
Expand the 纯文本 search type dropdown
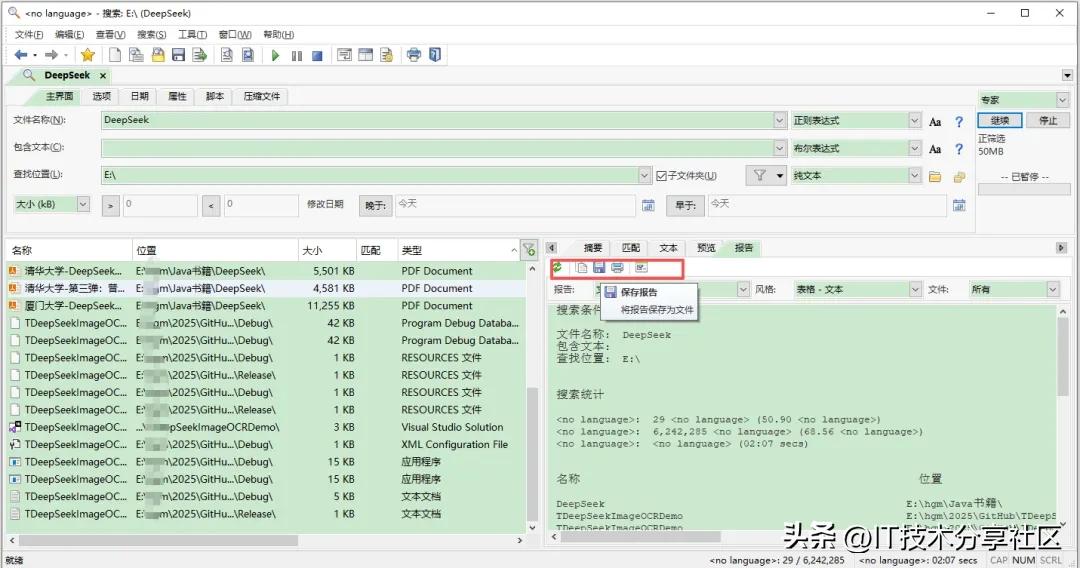(914, 176)
